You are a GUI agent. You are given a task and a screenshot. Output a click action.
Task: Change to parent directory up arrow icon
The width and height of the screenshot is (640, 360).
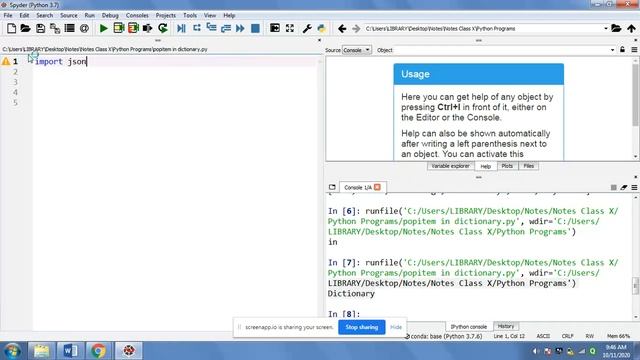coord(631,29)
